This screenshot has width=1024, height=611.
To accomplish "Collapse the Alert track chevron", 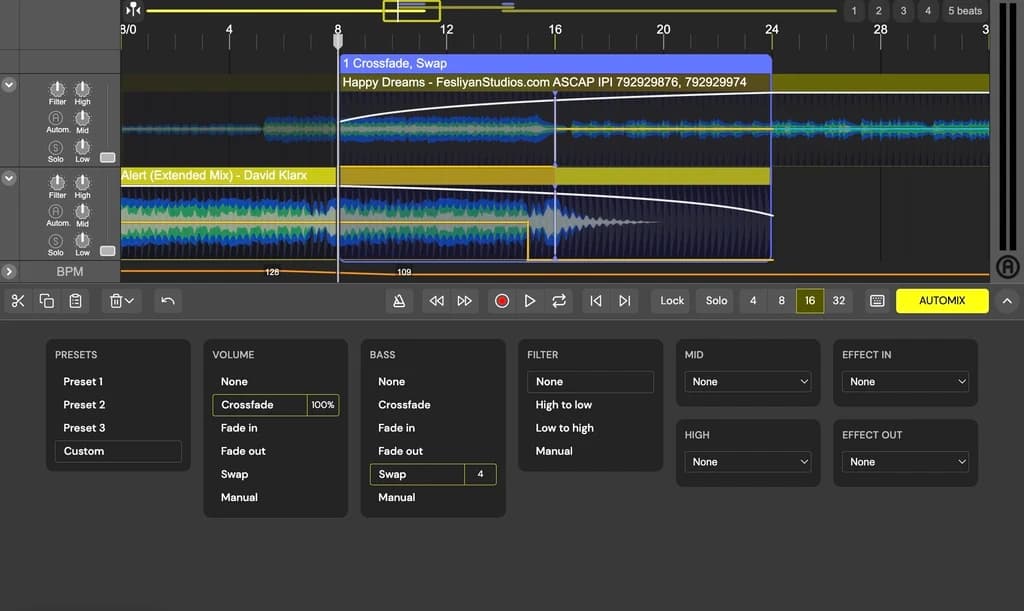I will pos(8,178).
